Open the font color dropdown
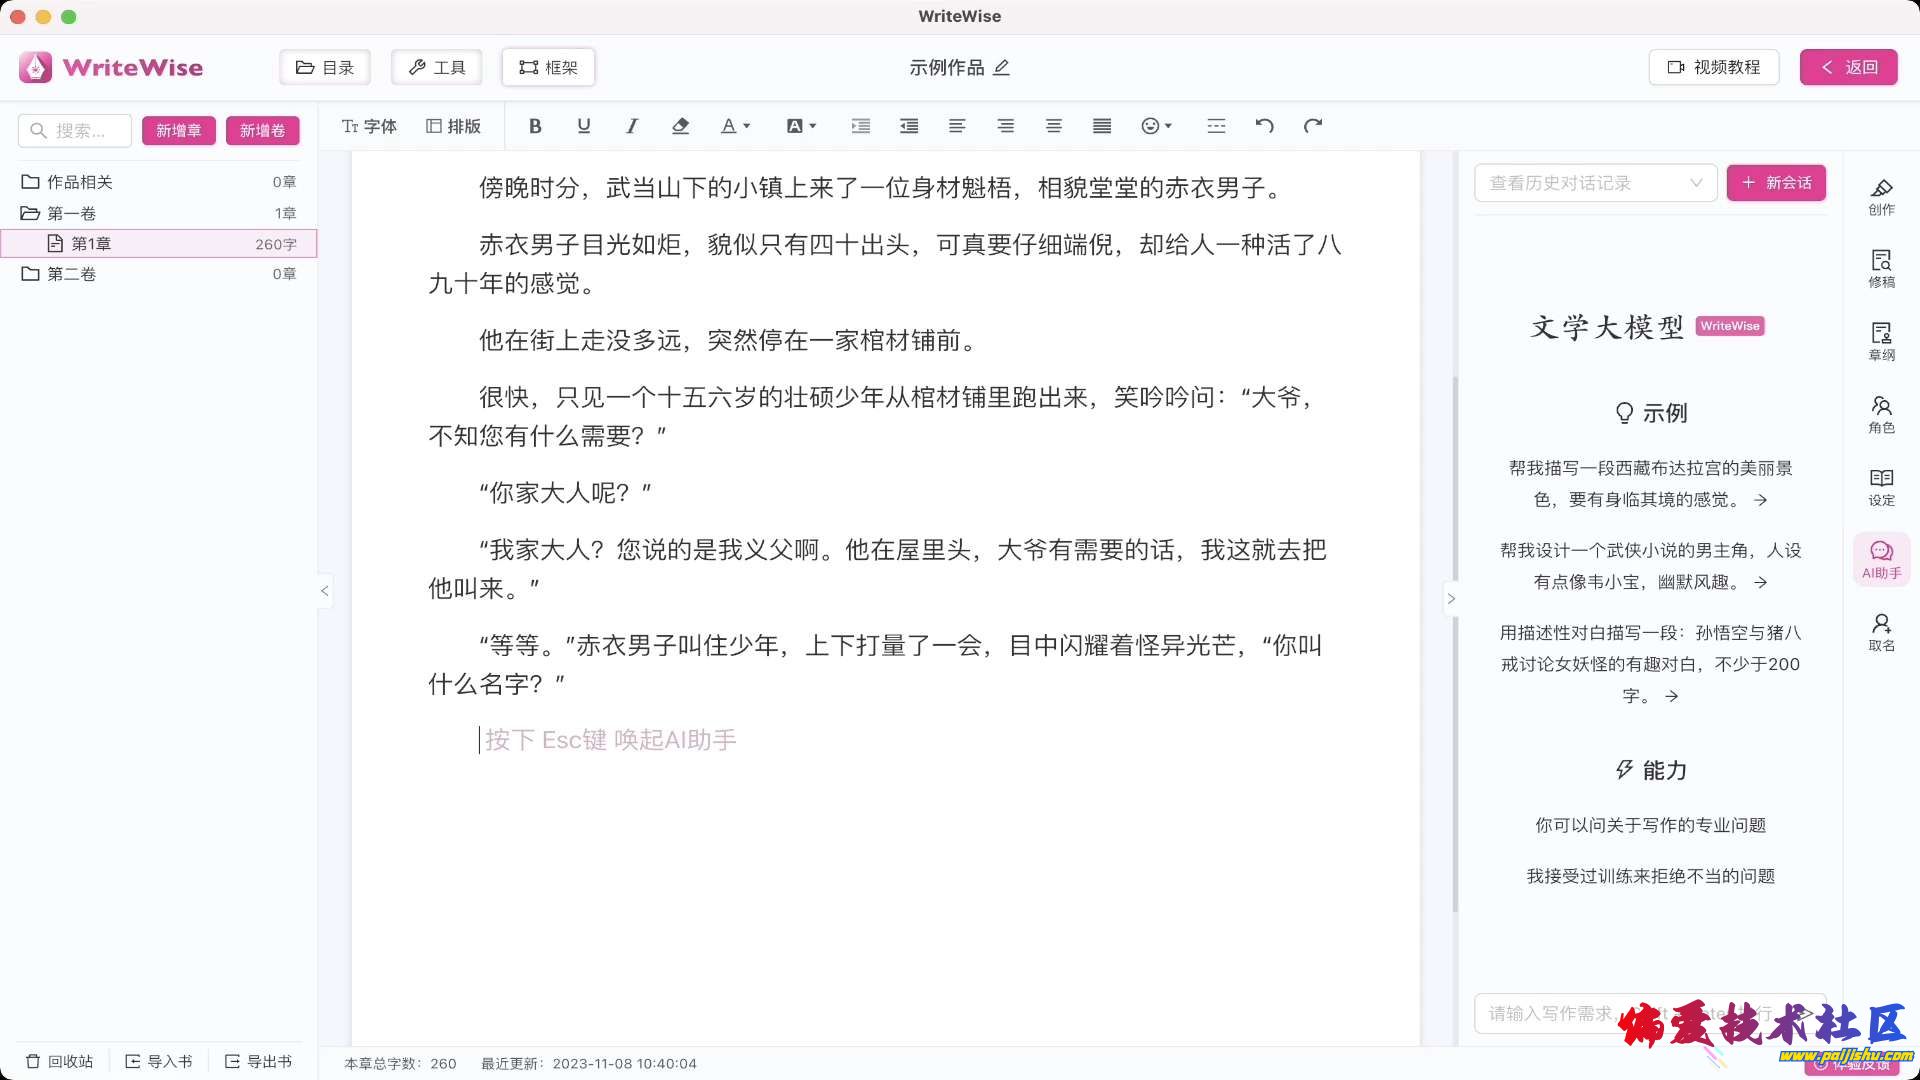This screenshot has width=1920, height=1080. pyautogui.click(x=736, y=126)
